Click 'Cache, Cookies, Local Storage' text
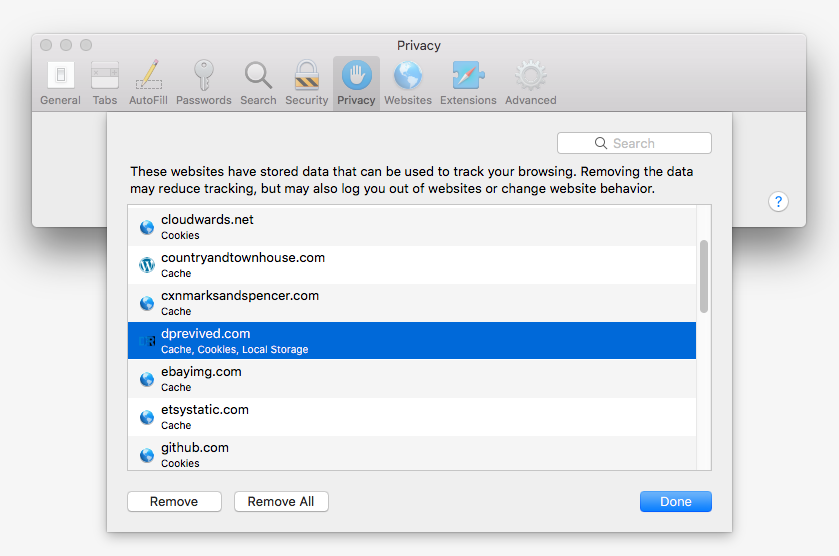Image resolution: width=839 pixels, height=556 pixels. pyautogui.click(x=234, y=349)
